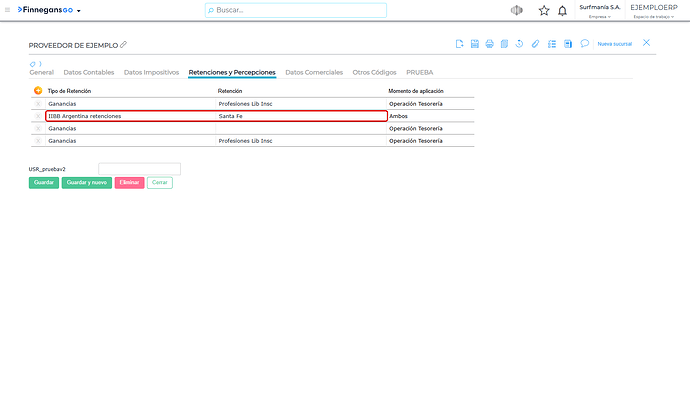Click the notes page icon in the toolbar

coord(568,44)
